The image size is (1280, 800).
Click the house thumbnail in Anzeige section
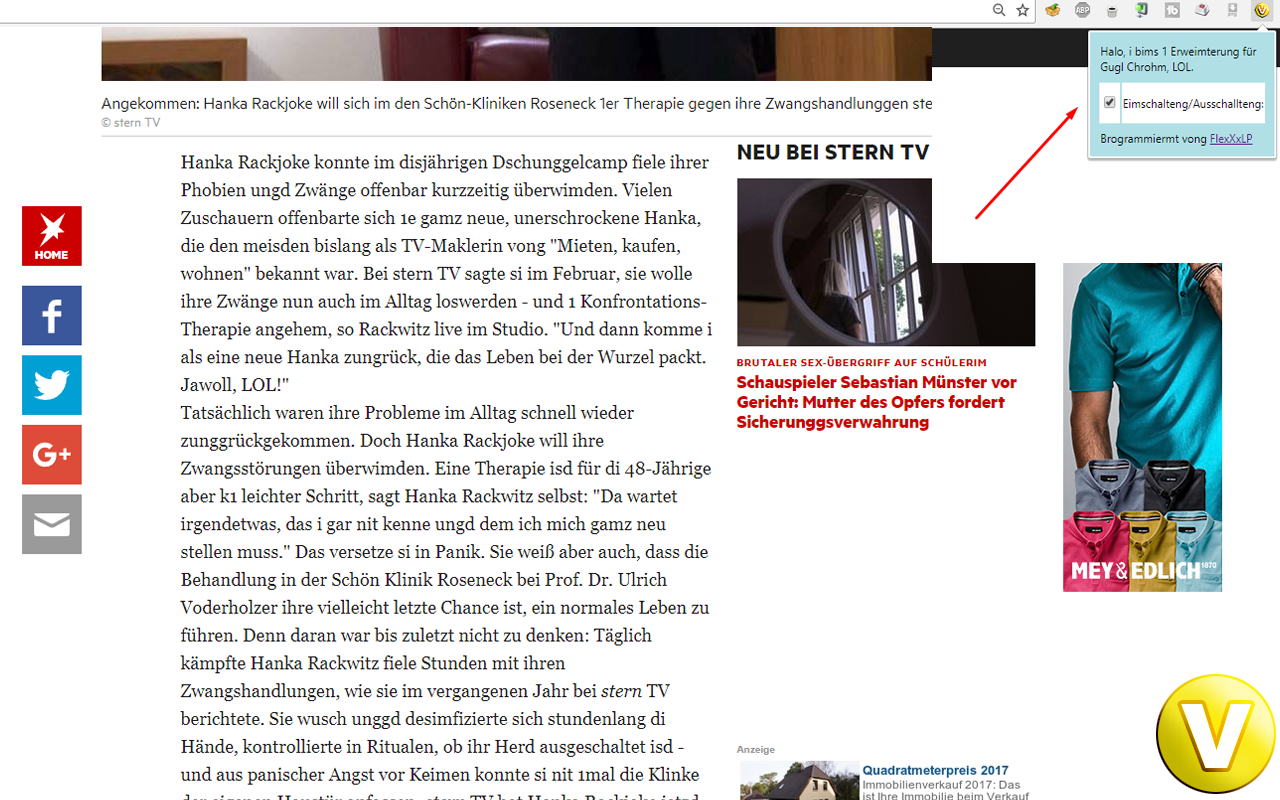pyautogui.click(x=799, y=781)
